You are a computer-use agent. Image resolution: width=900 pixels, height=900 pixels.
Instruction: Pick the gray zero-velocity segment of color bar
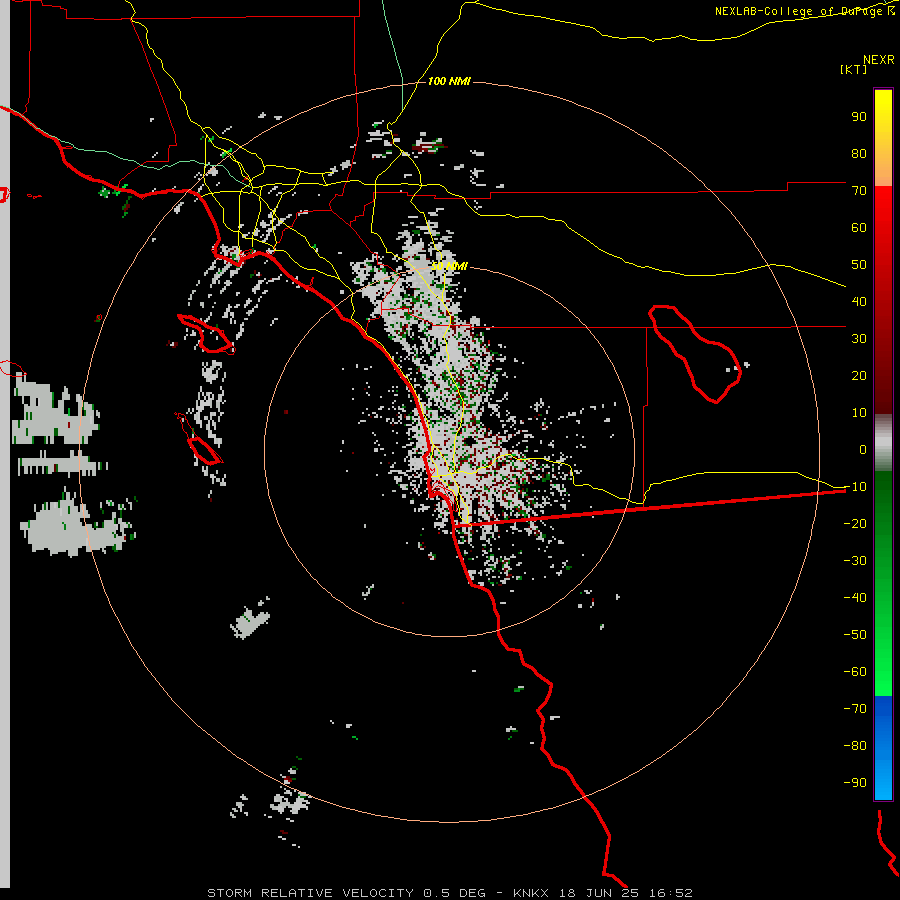(883, 443)
